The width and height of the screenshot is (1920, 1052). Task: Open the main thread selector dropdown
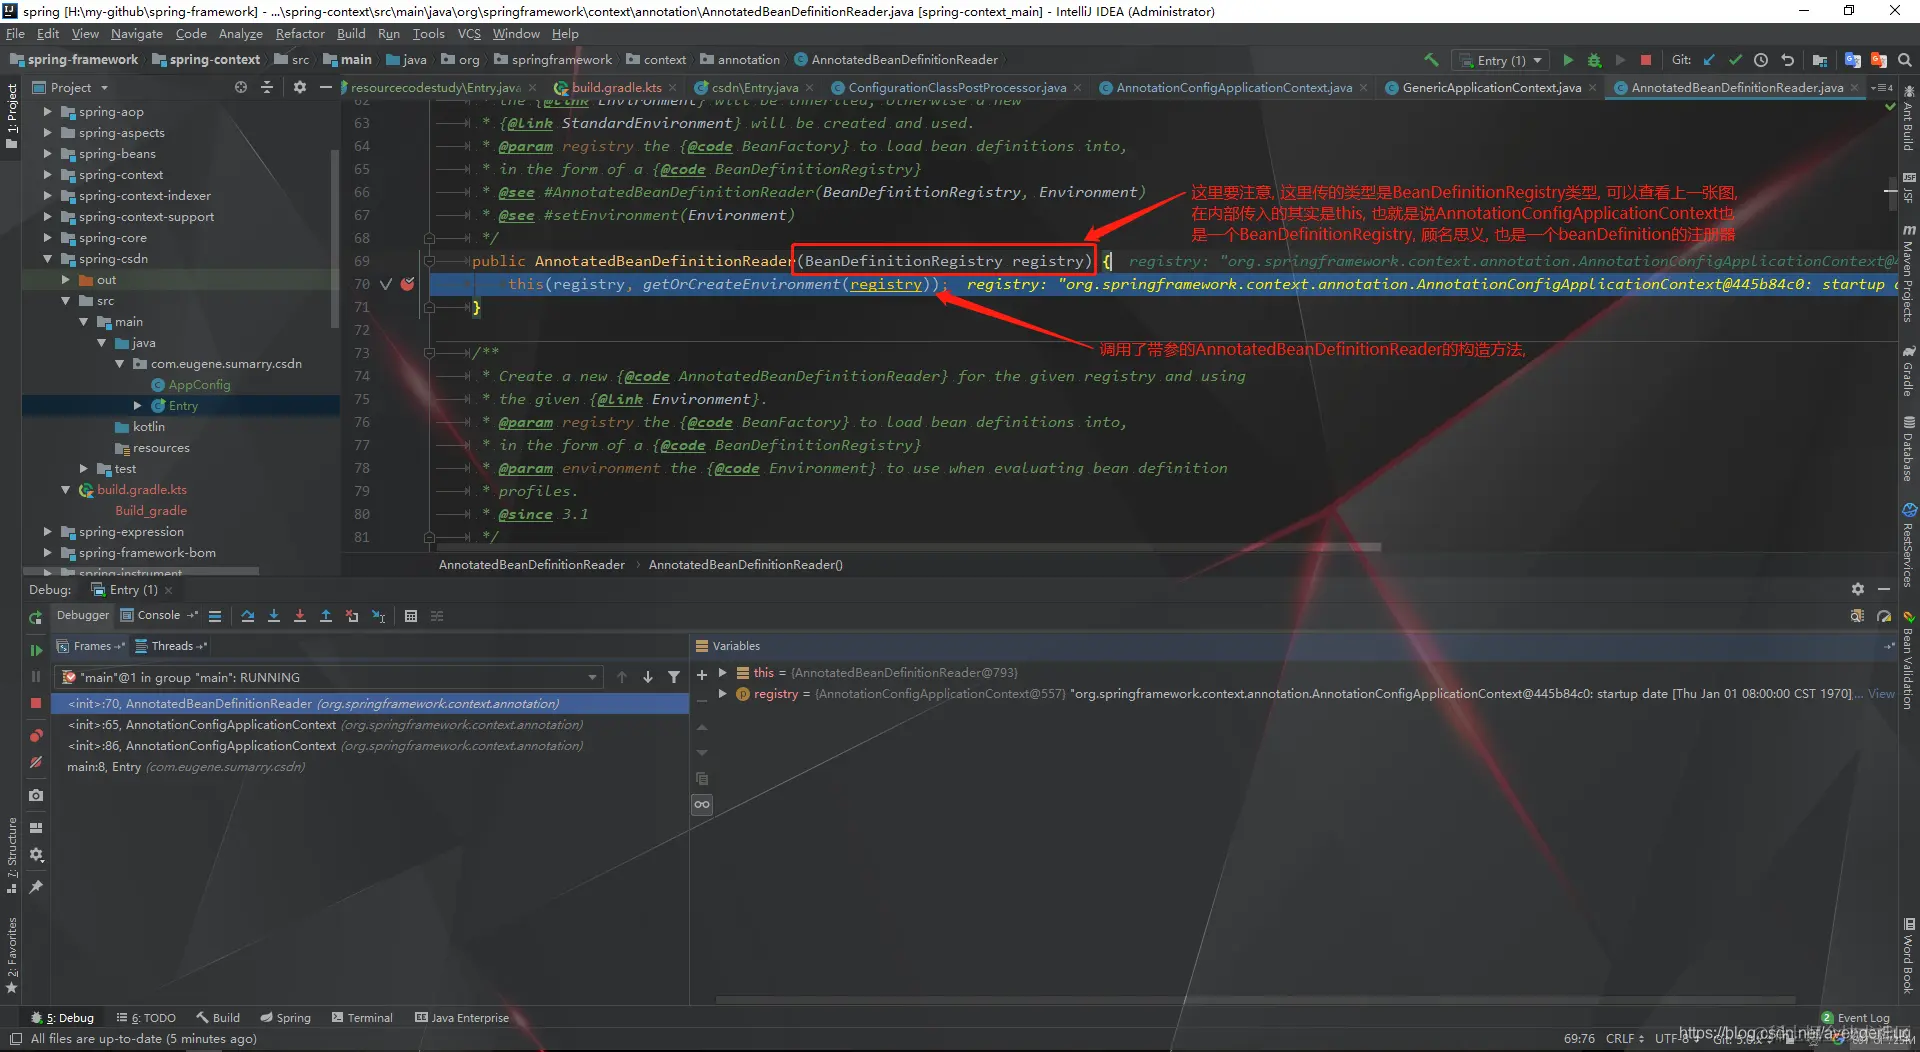point(331,677)
